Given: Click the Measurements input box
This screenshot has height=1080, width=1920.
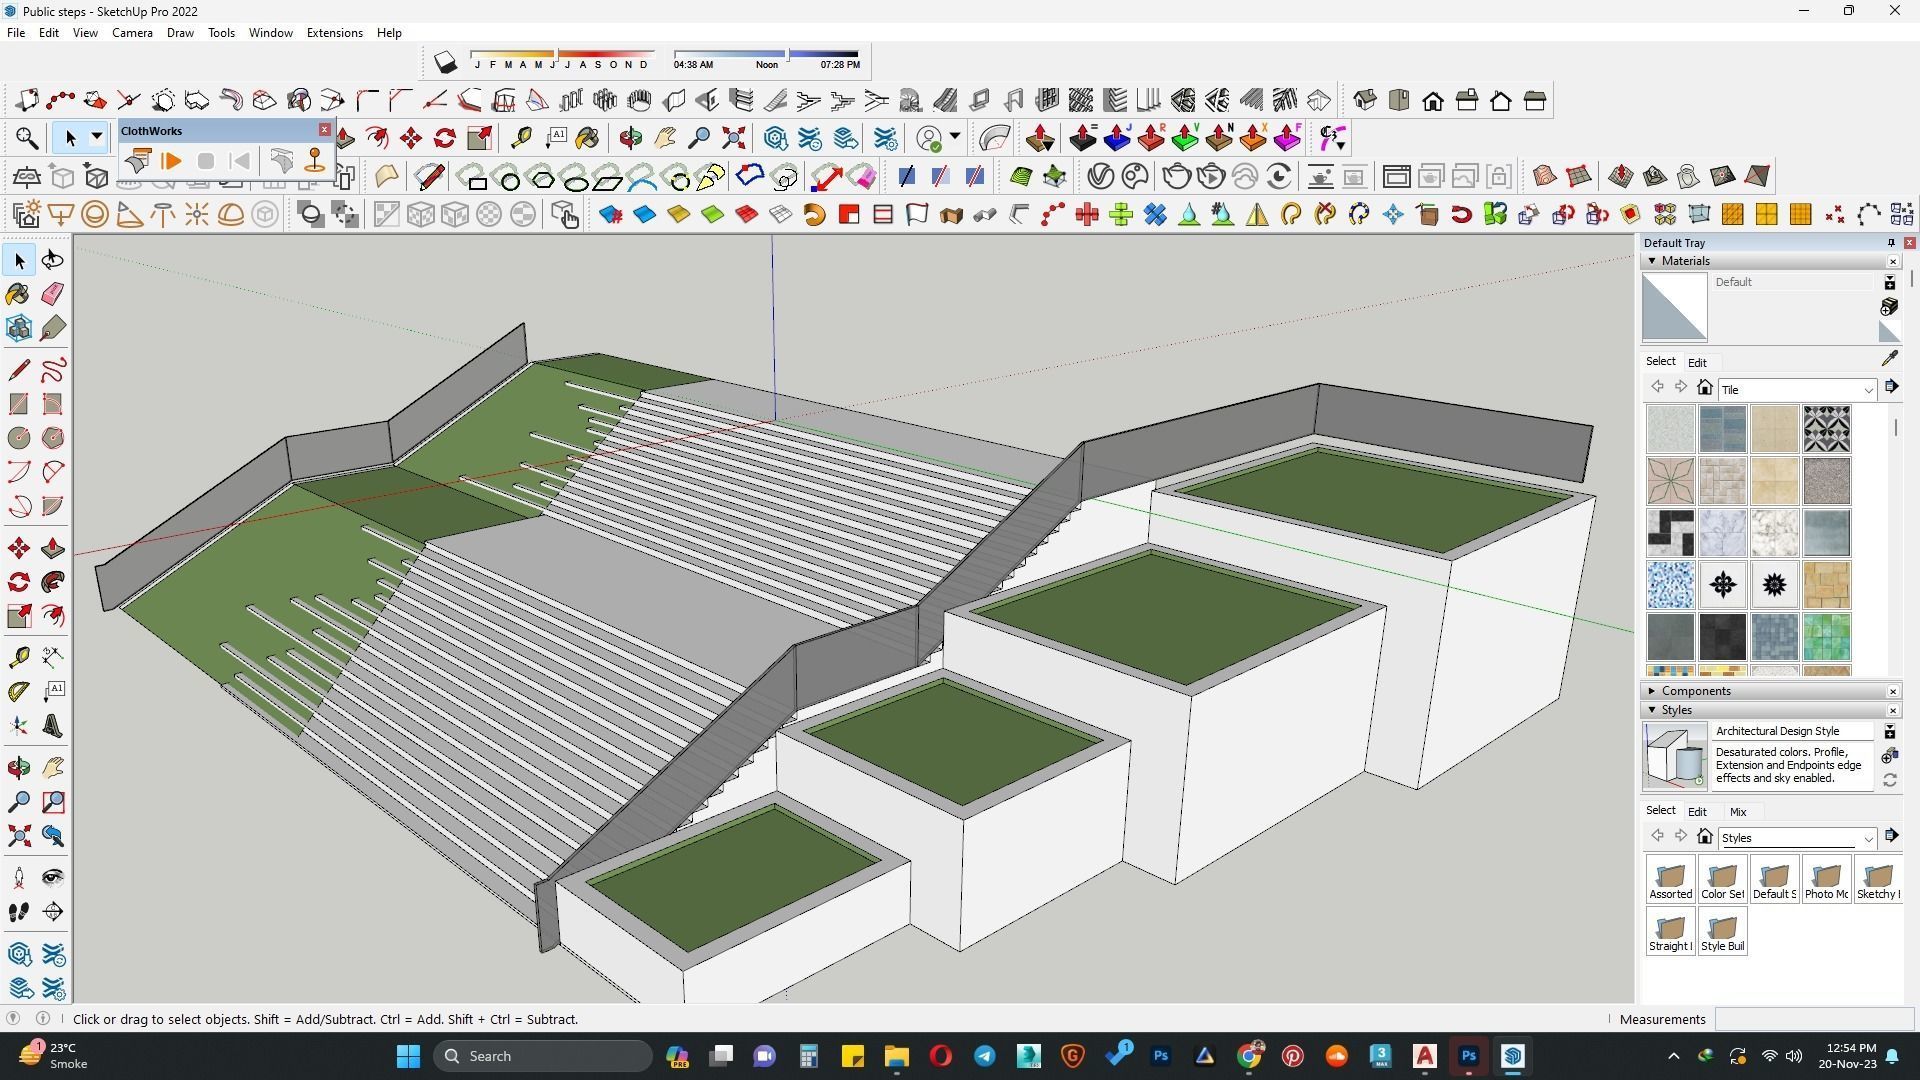Looking at the screenshot, I should click(x=1812, y=1020).
